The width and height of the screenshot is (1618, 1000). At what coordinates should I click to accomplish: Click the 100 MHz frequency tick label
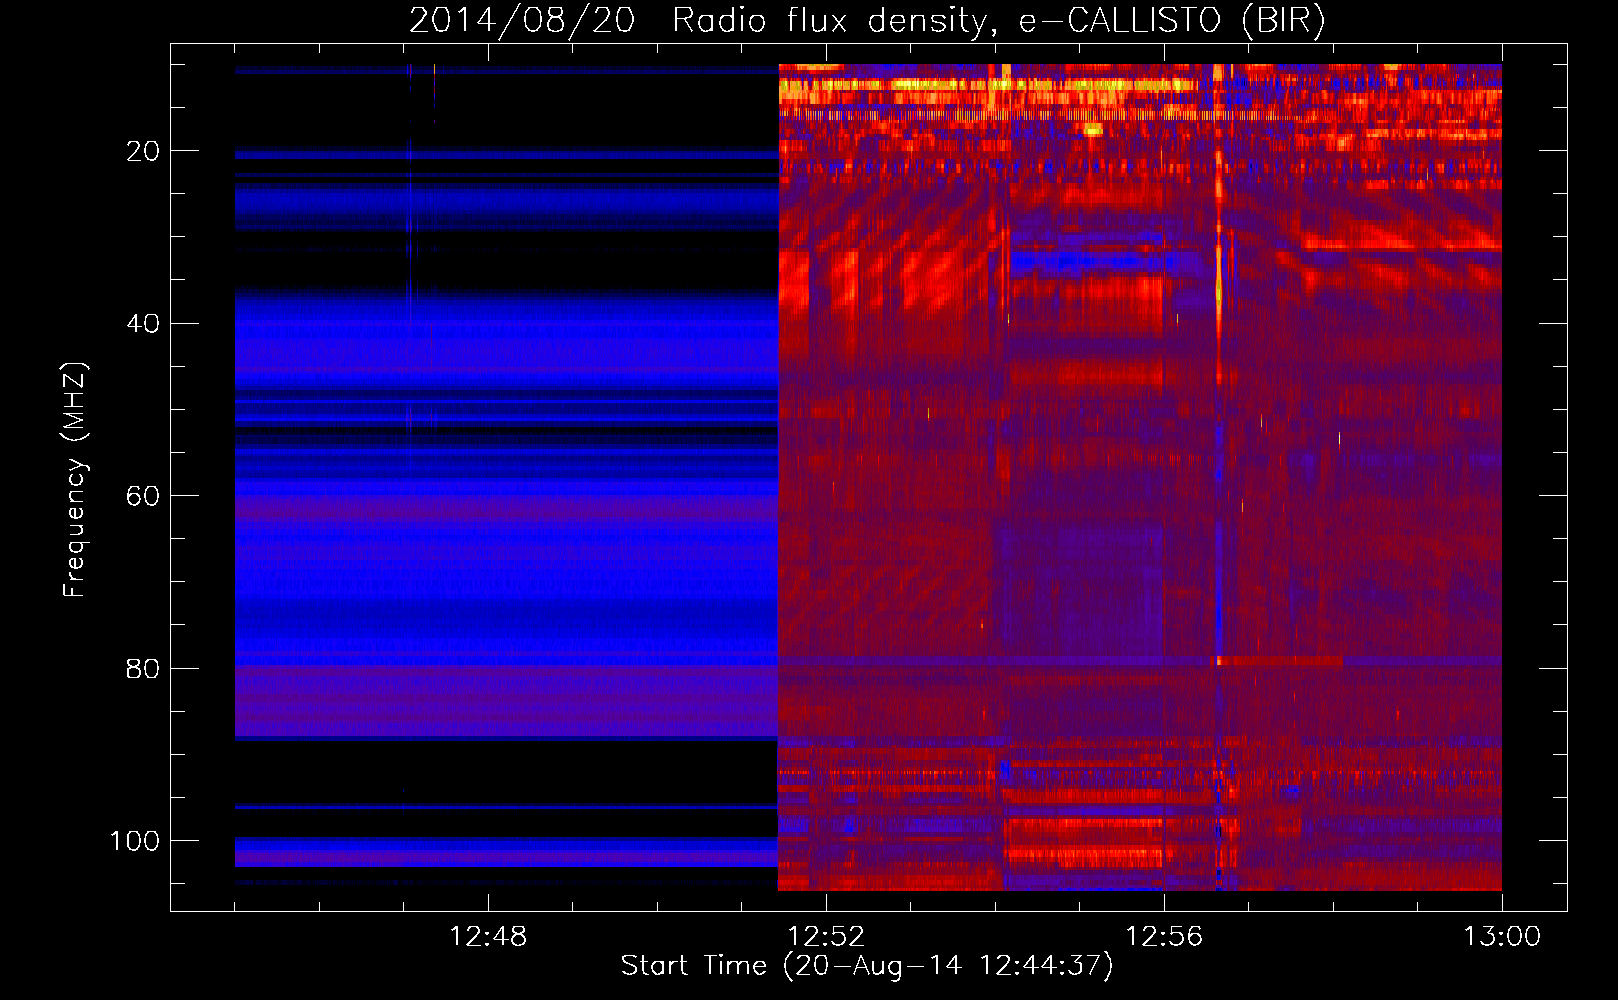click(135, 841)
